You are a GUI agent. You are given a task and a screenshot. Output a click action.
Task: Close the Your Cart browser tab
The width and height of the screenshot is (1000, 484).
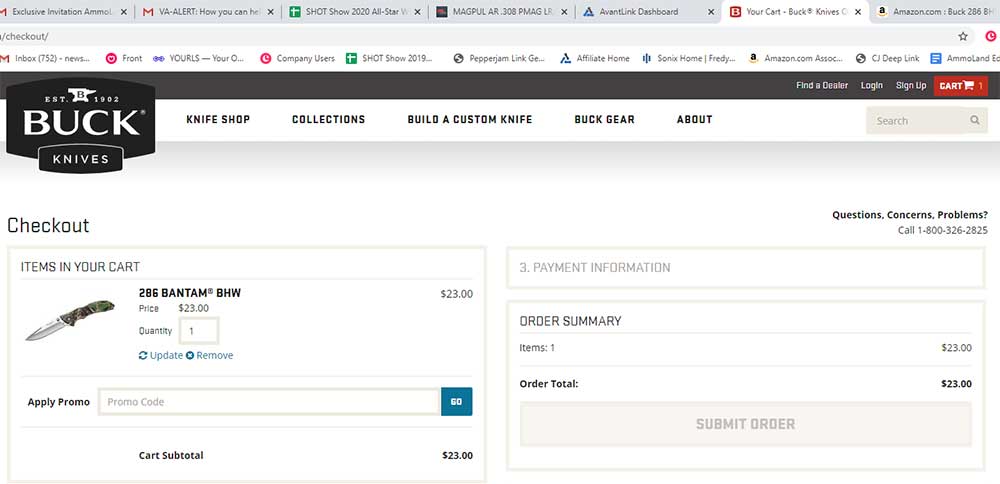point(857,12)
